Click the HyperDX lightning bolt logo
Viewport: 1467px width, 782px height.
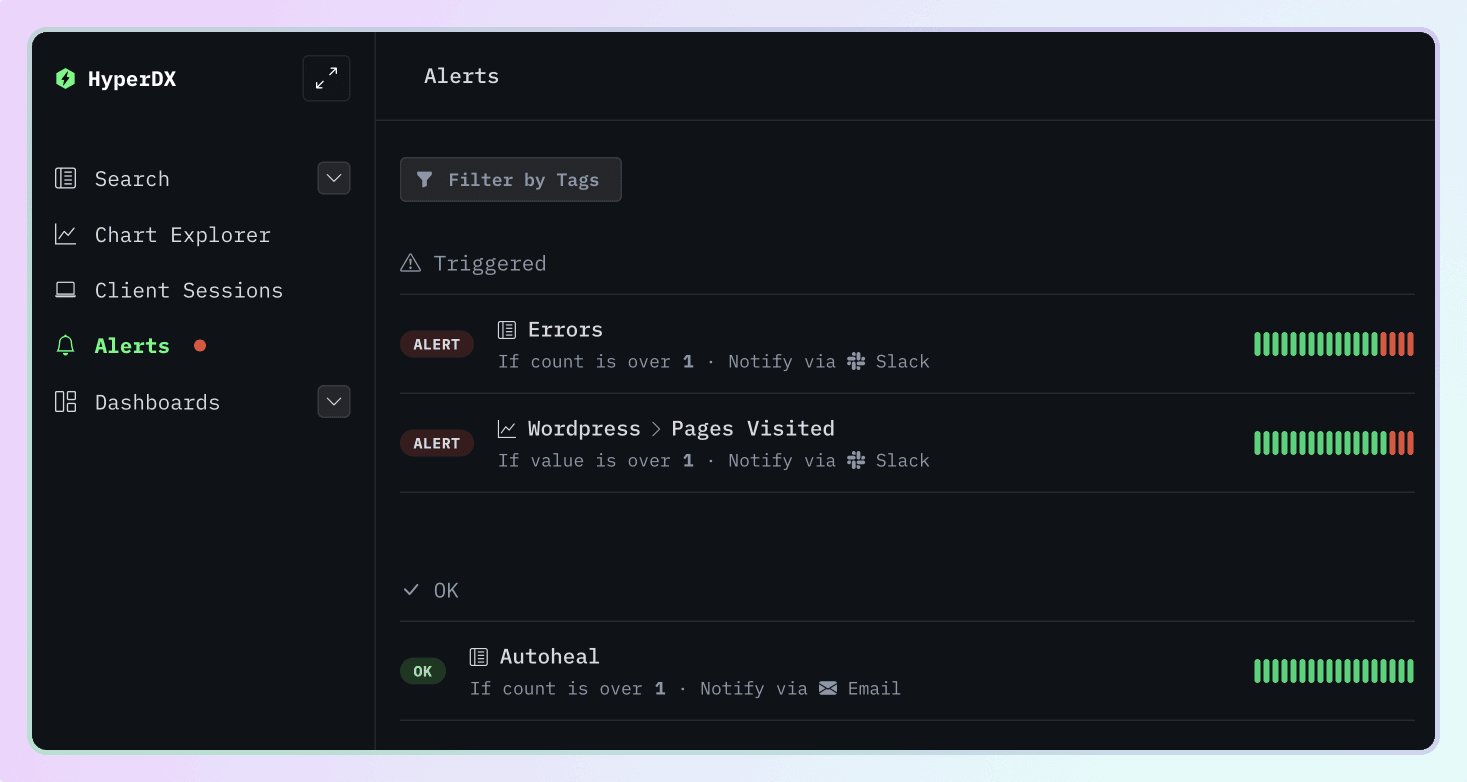coord(66,78)
